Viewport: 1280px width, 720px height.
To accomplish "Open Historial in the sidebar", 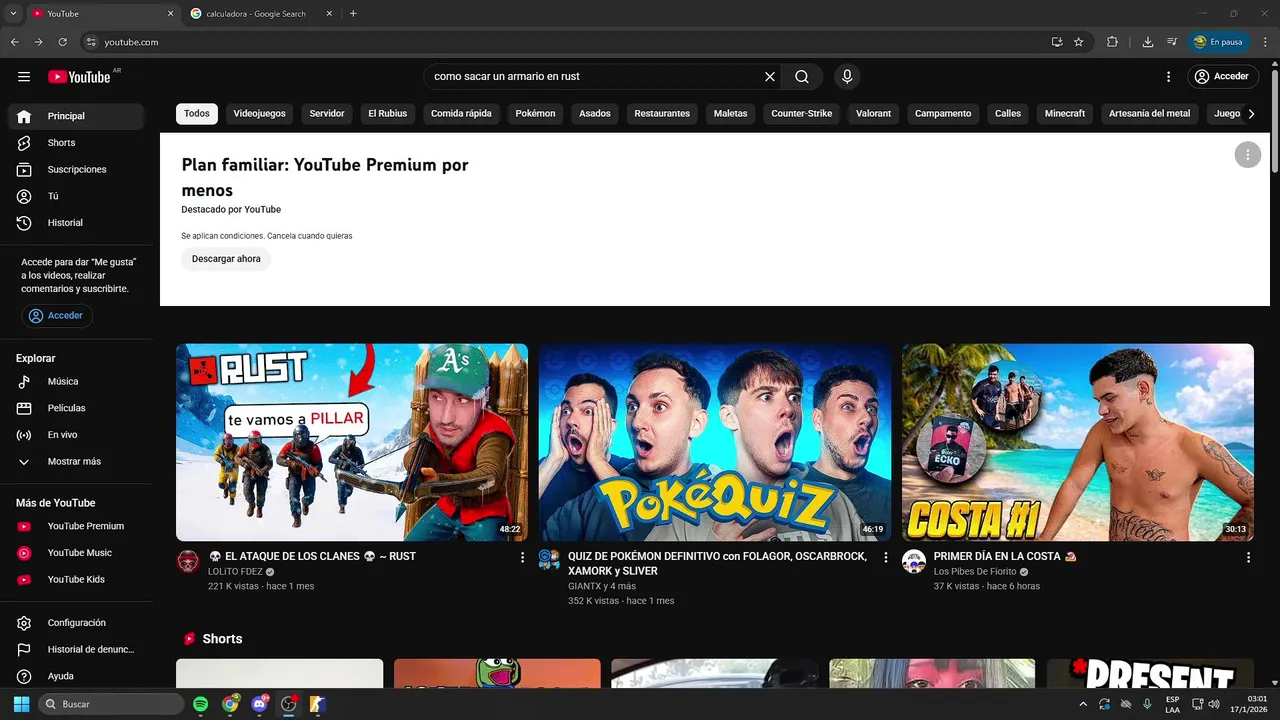I will pyautogui.click(x=77, y=223).
